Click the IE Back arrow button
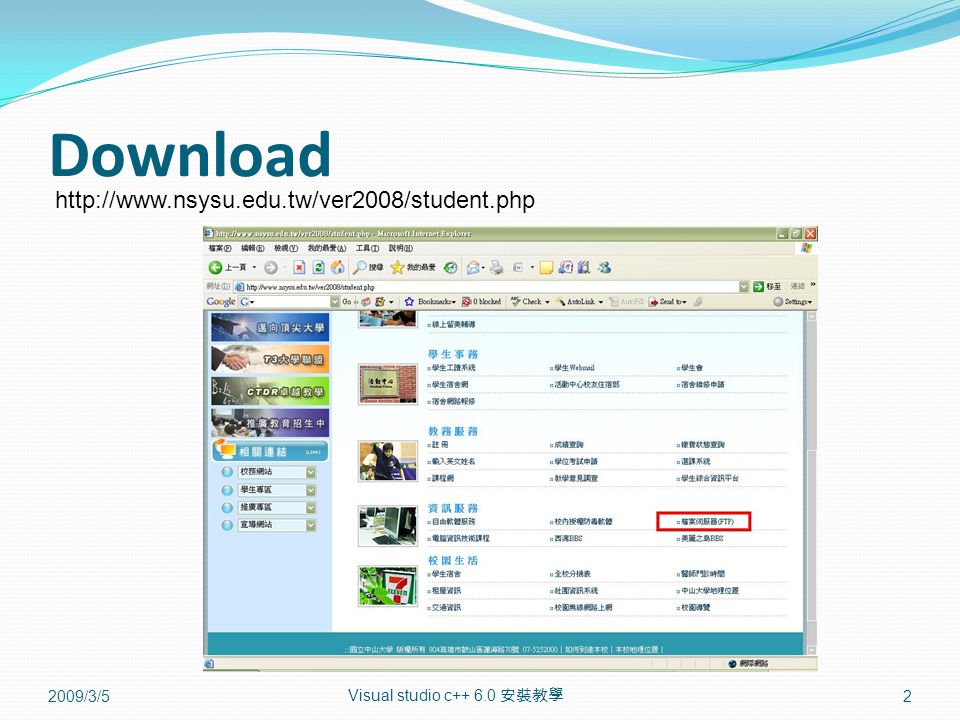This screenshot has height=720, width=960. 215,268
